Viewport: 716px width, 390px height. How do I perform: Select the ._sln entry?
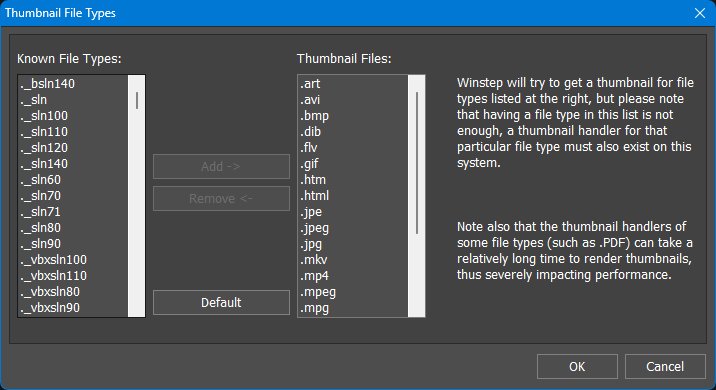(73, 100)
